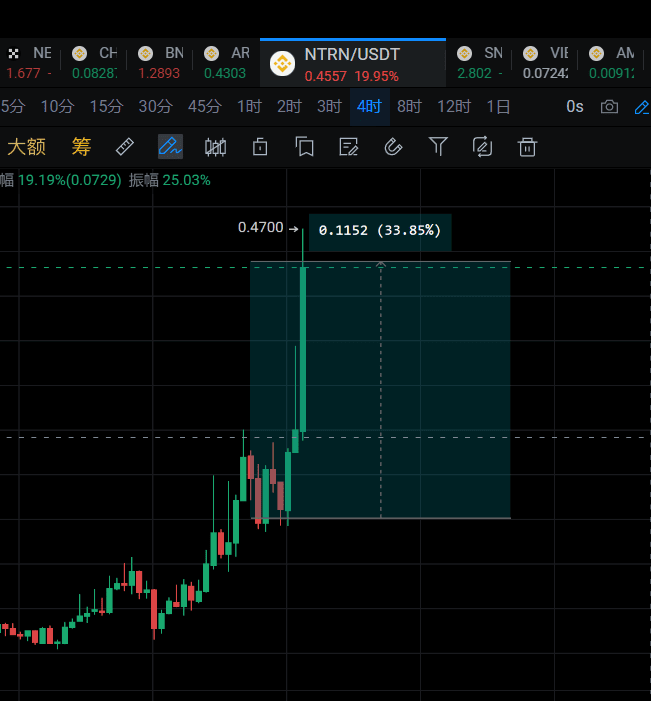
Task: Select the 1时 timeframe
Action: tap(249, 107)
